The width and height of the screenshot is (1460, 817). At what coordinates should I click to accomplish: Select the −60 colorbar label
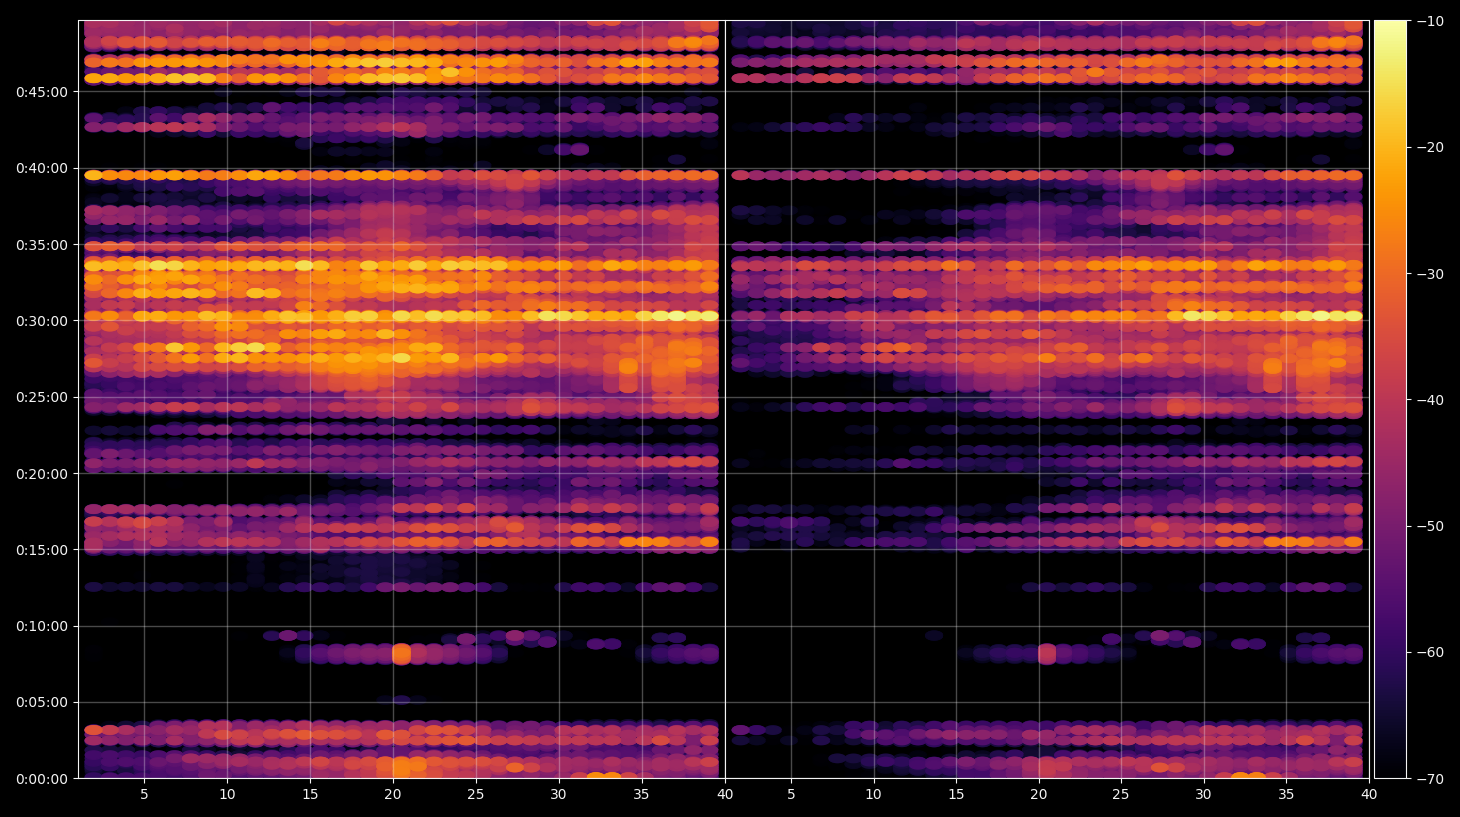tap(1430, 652)
